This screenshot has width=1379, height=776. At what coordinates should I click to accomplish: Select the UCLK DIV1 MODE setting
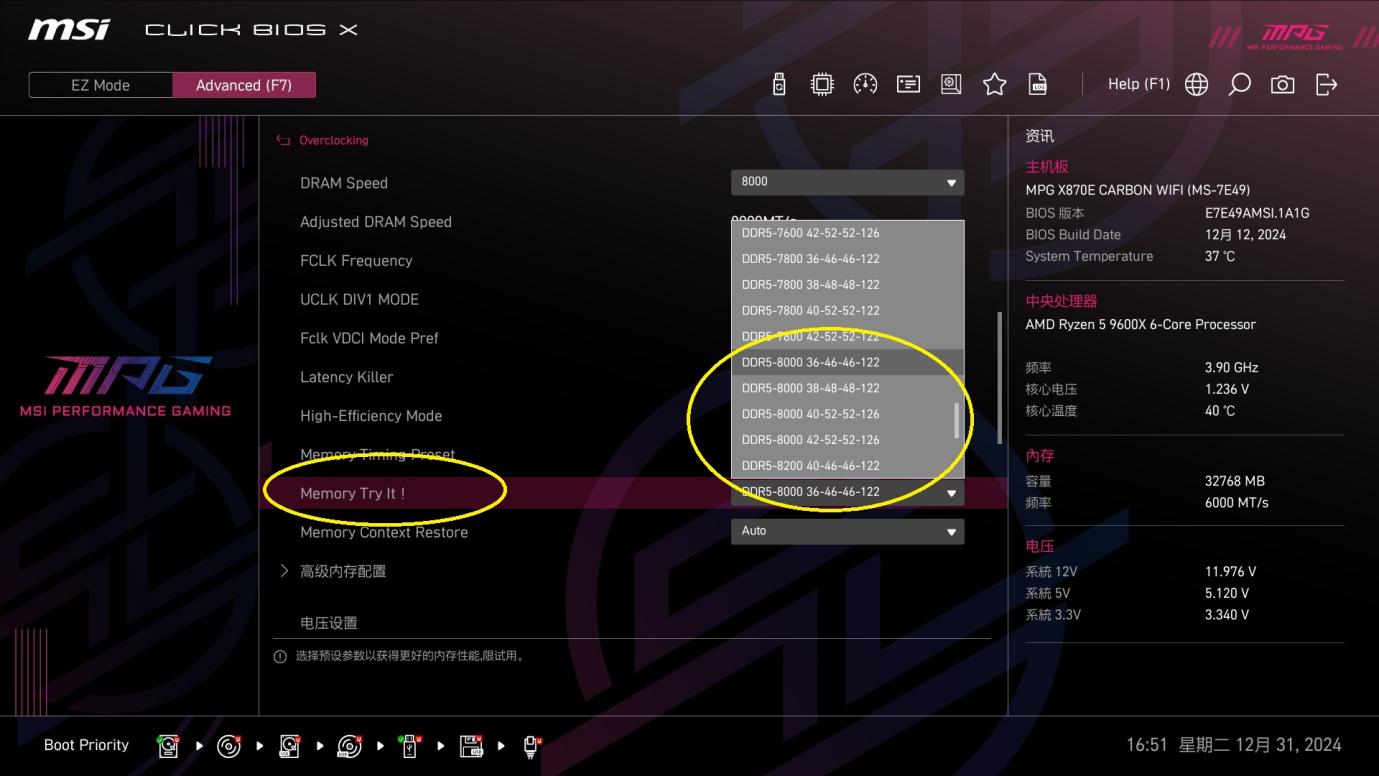pos(359,299)
